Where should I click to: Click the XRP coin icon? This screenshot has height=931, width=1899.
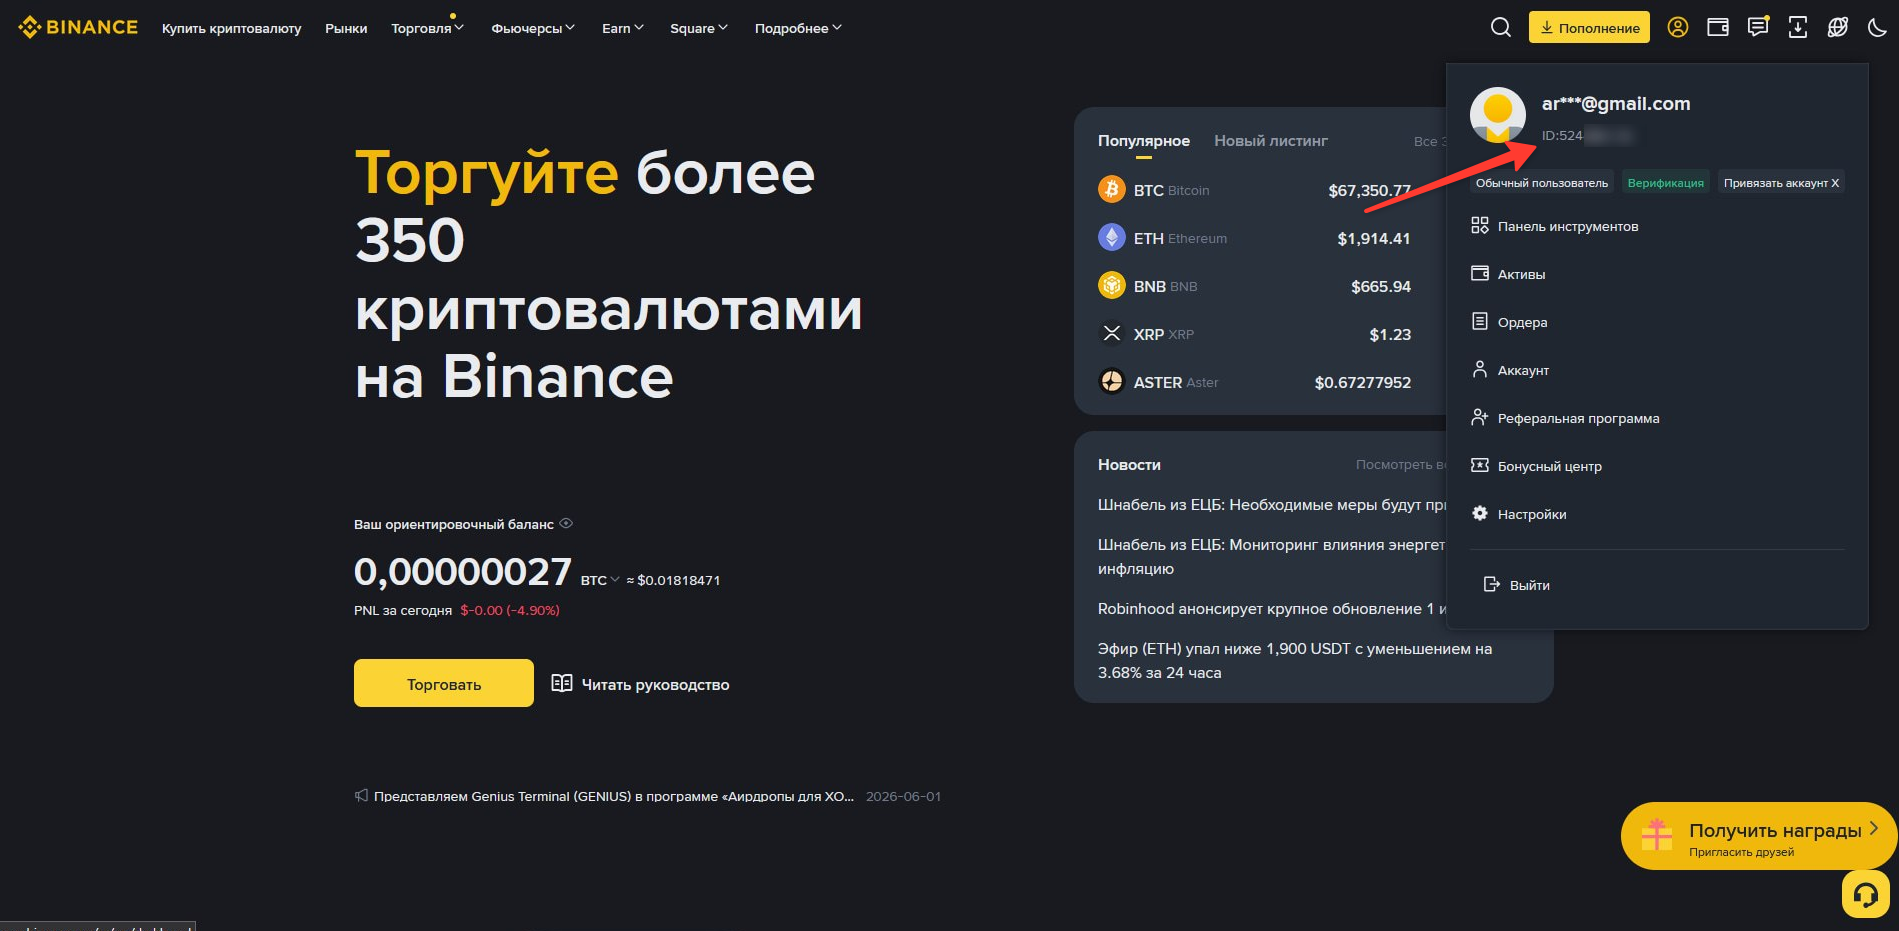(x=1112, y=333)
